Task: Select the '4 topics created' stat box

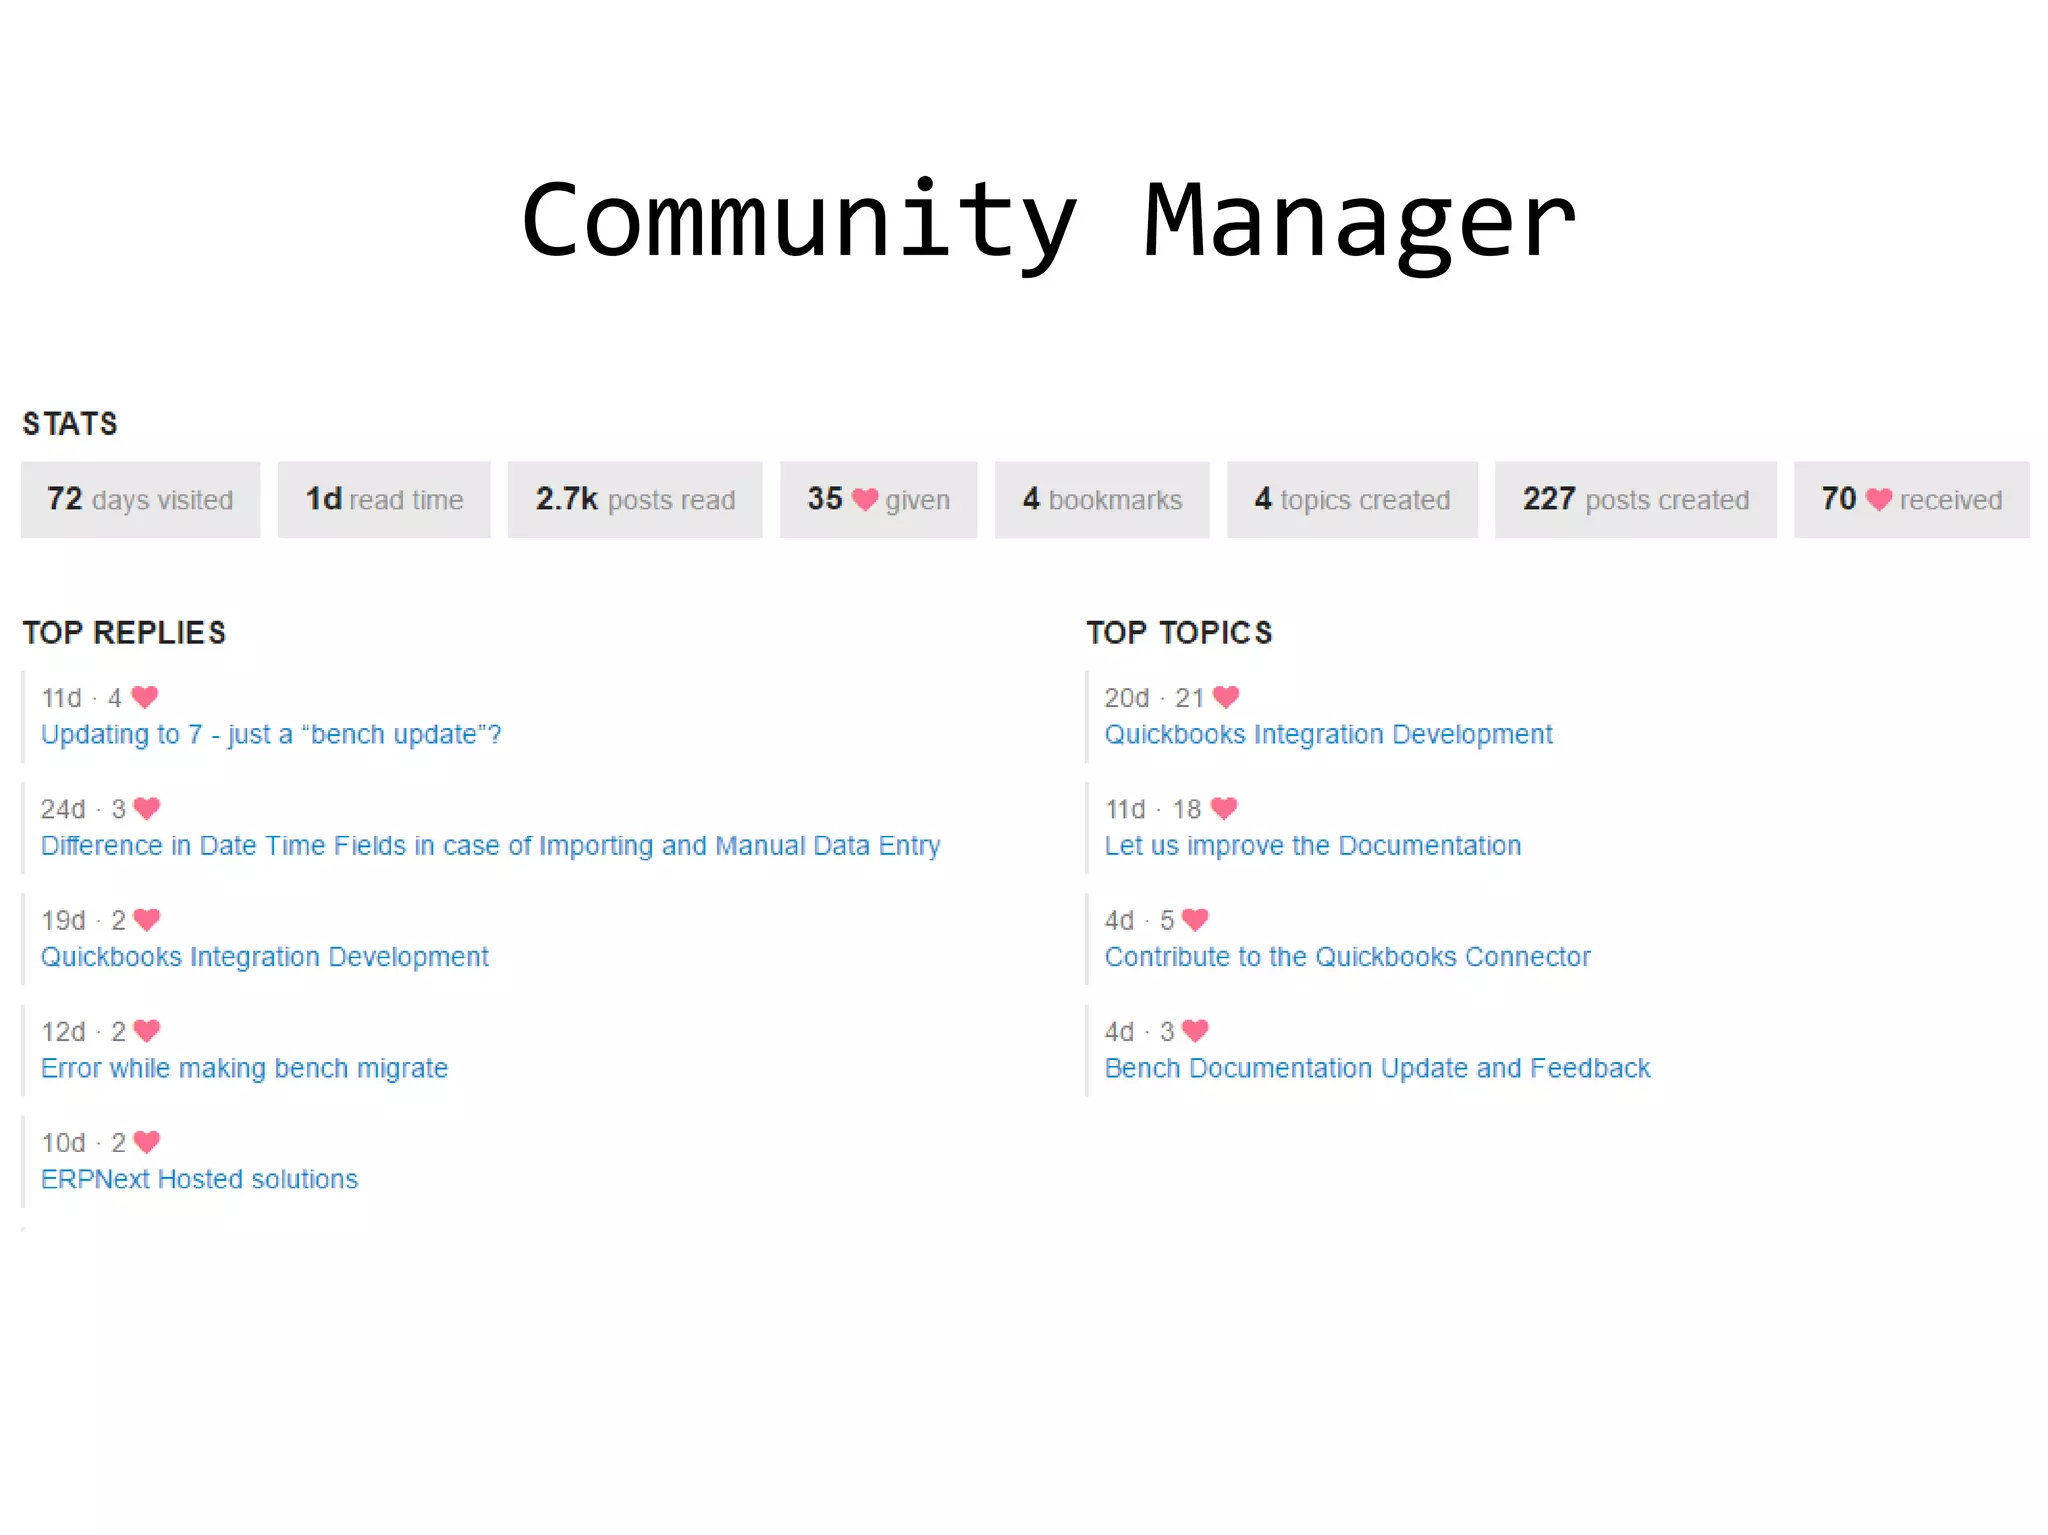Action: [1352, 499]
